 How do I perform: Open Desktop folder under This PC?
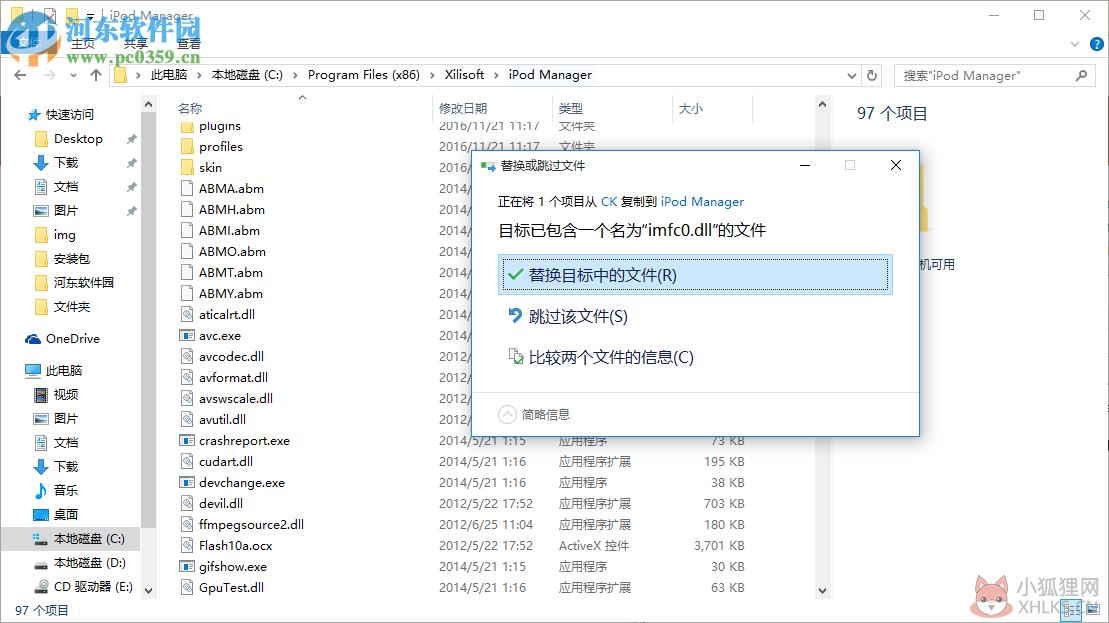[65, 514]
